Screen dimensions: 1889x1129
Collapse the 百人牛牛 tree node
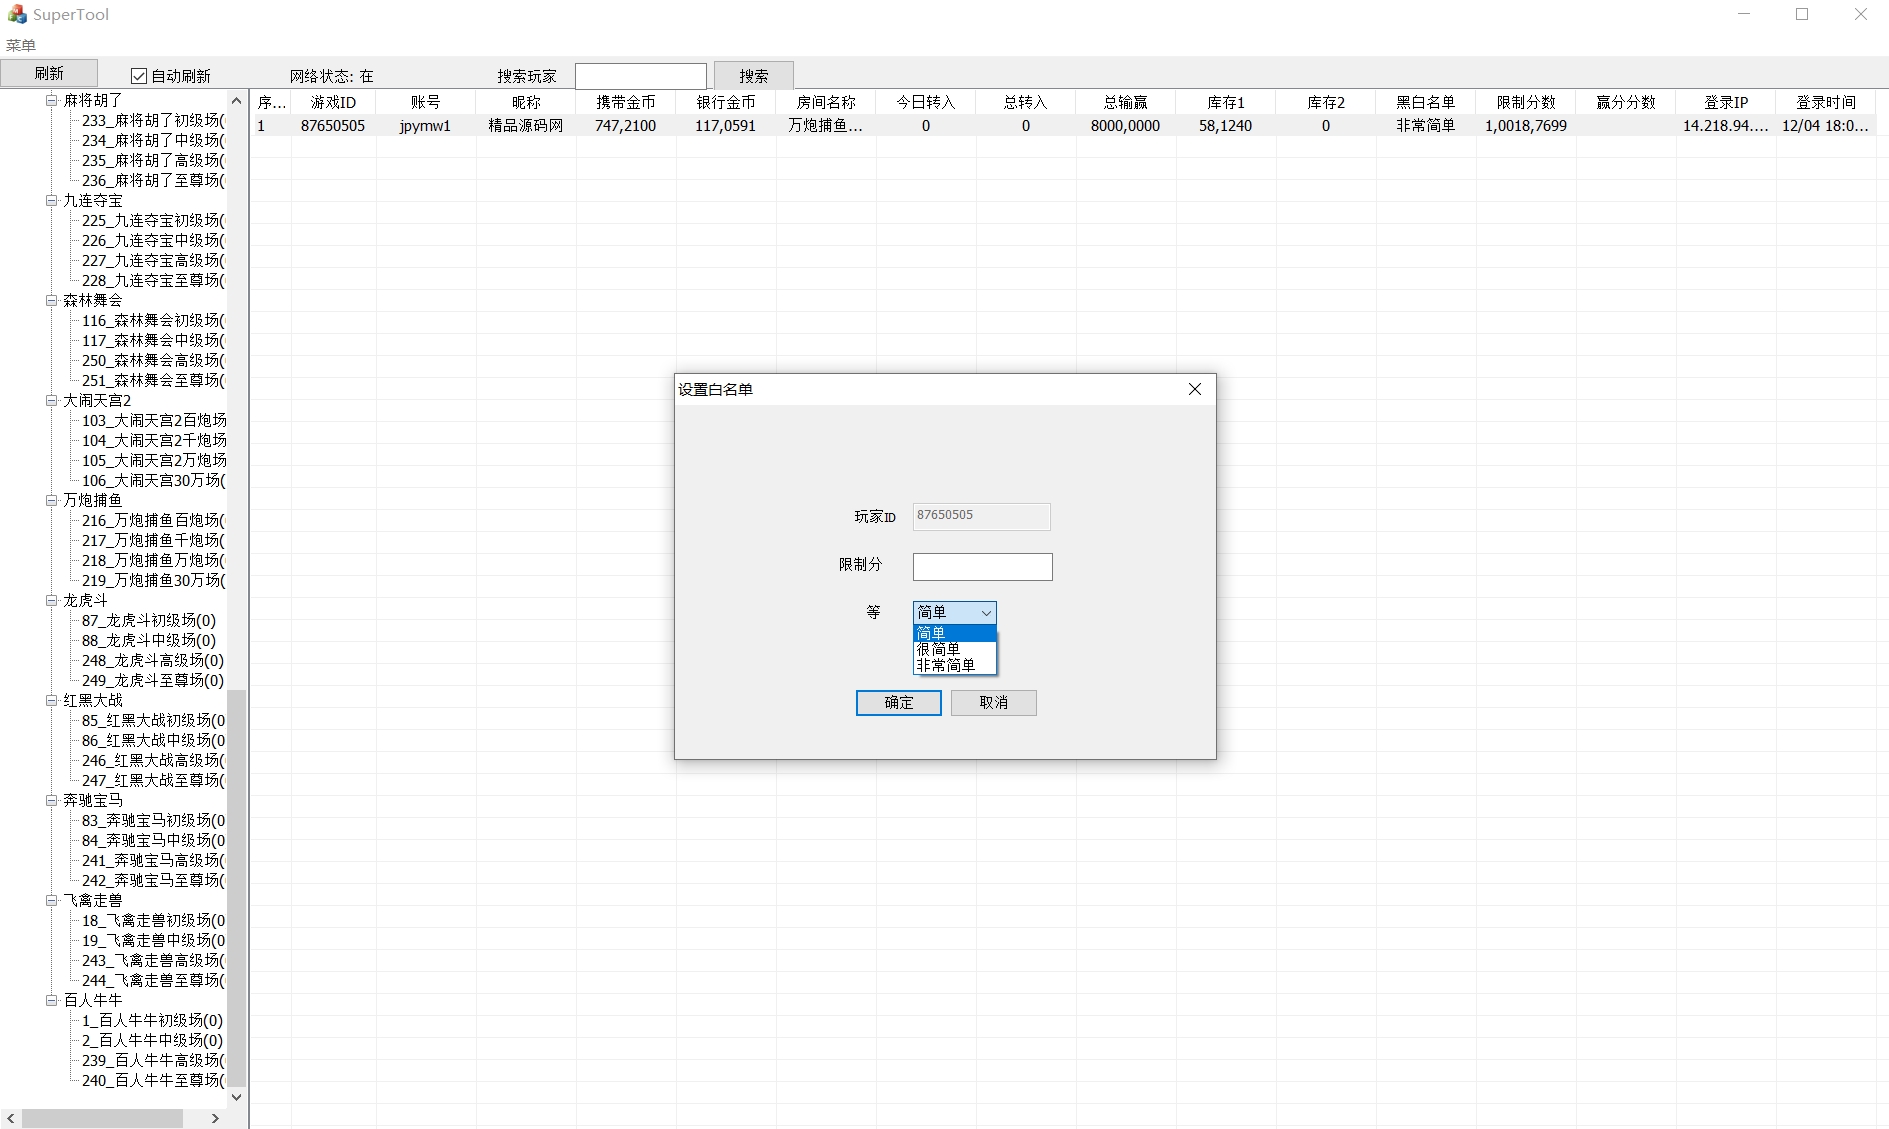[51, 1000]
